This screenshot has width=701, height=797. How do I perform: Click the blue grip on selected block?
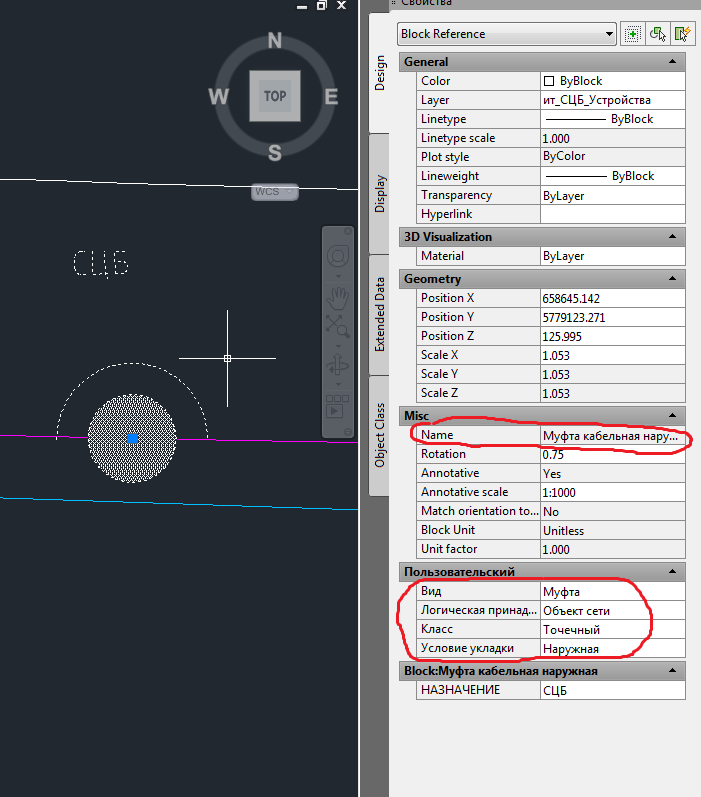point(132,438)
